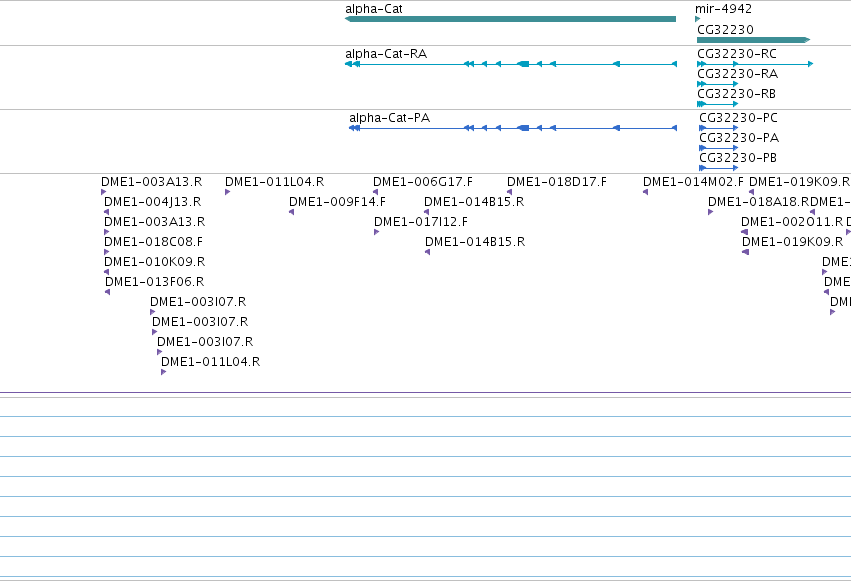This screenshot has width=851, height=581.
Task: Select the DME1-002O11.R feature
Action: tap(745, 232)
